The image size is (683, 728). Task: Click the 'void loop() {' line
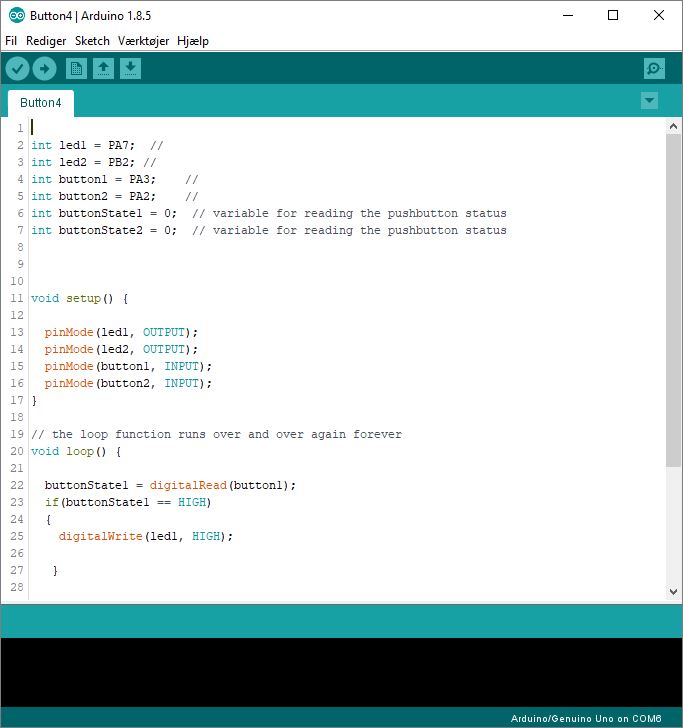(x=76, y=451)
